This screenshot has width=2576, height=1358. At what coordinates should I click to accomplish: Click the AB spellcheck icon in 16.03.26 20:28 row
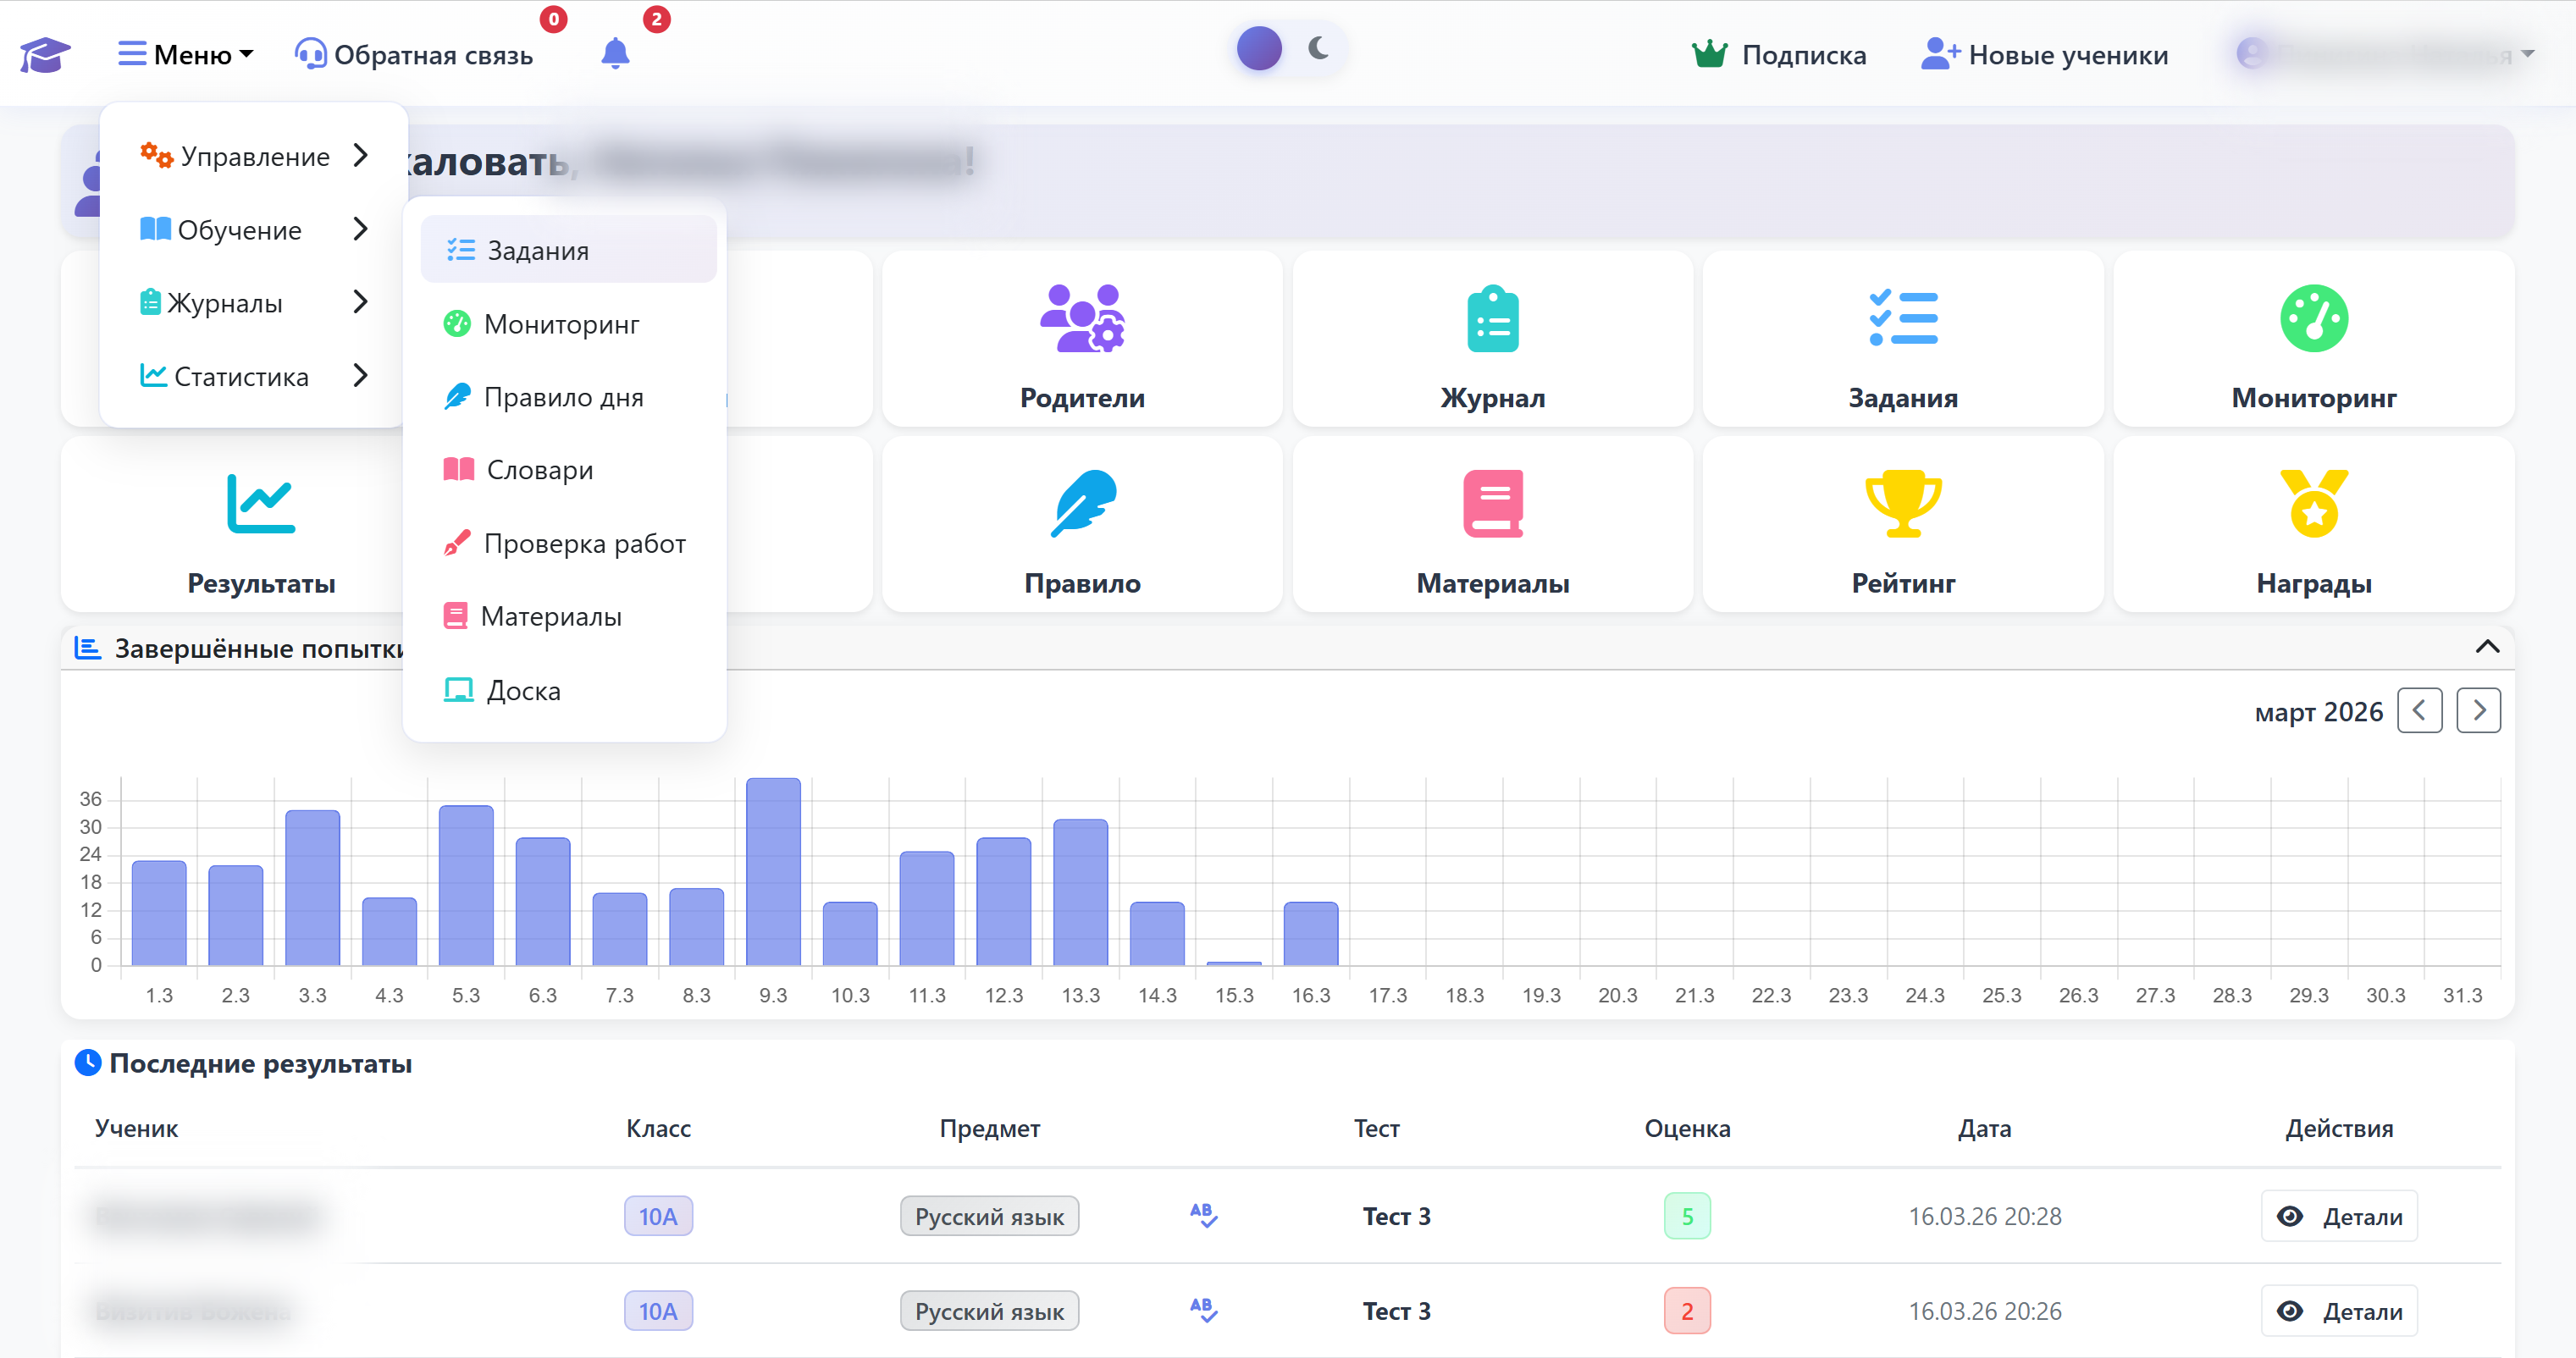tap(1203, 1215)
